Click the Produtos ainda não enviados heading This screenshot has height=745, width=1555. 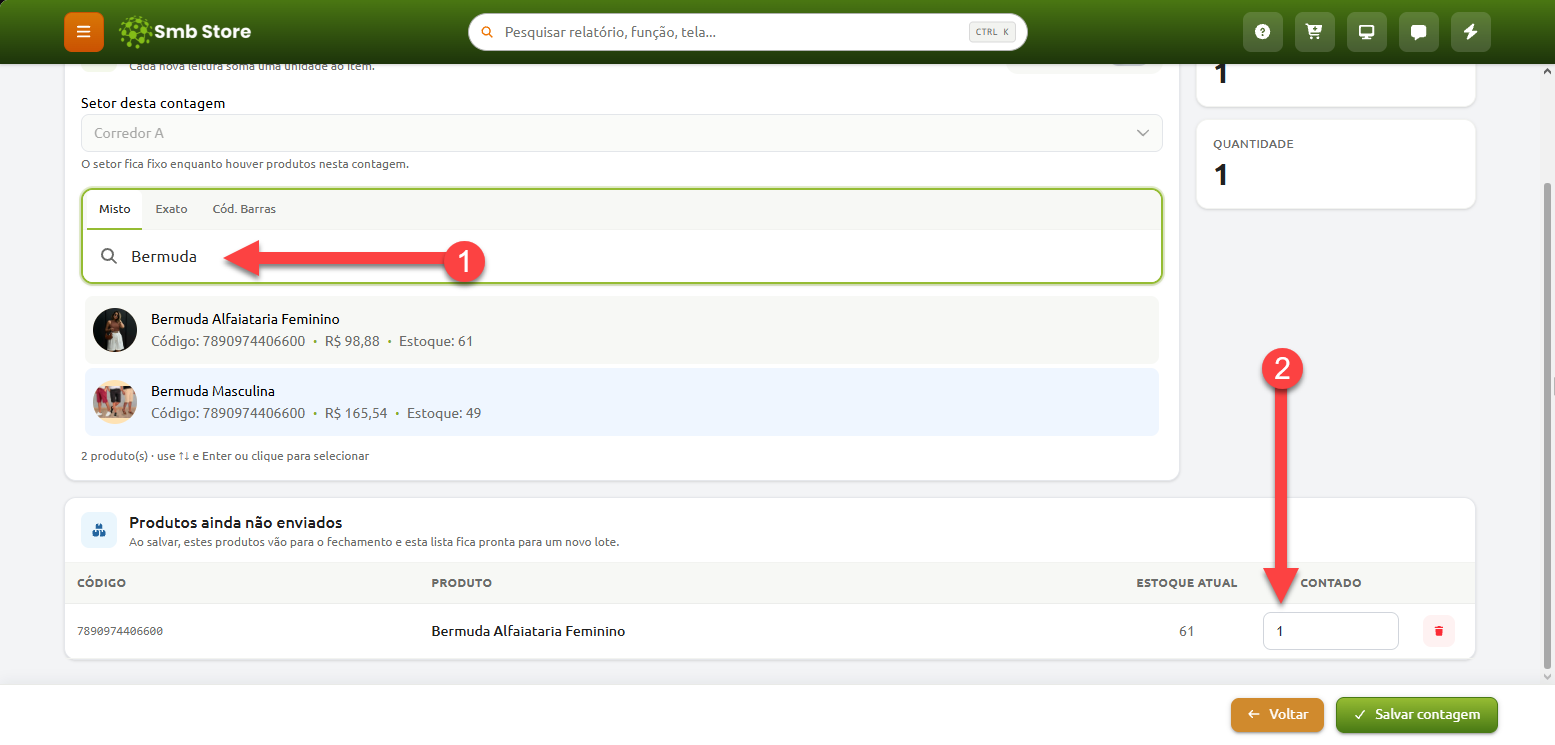tap(236, 522)
